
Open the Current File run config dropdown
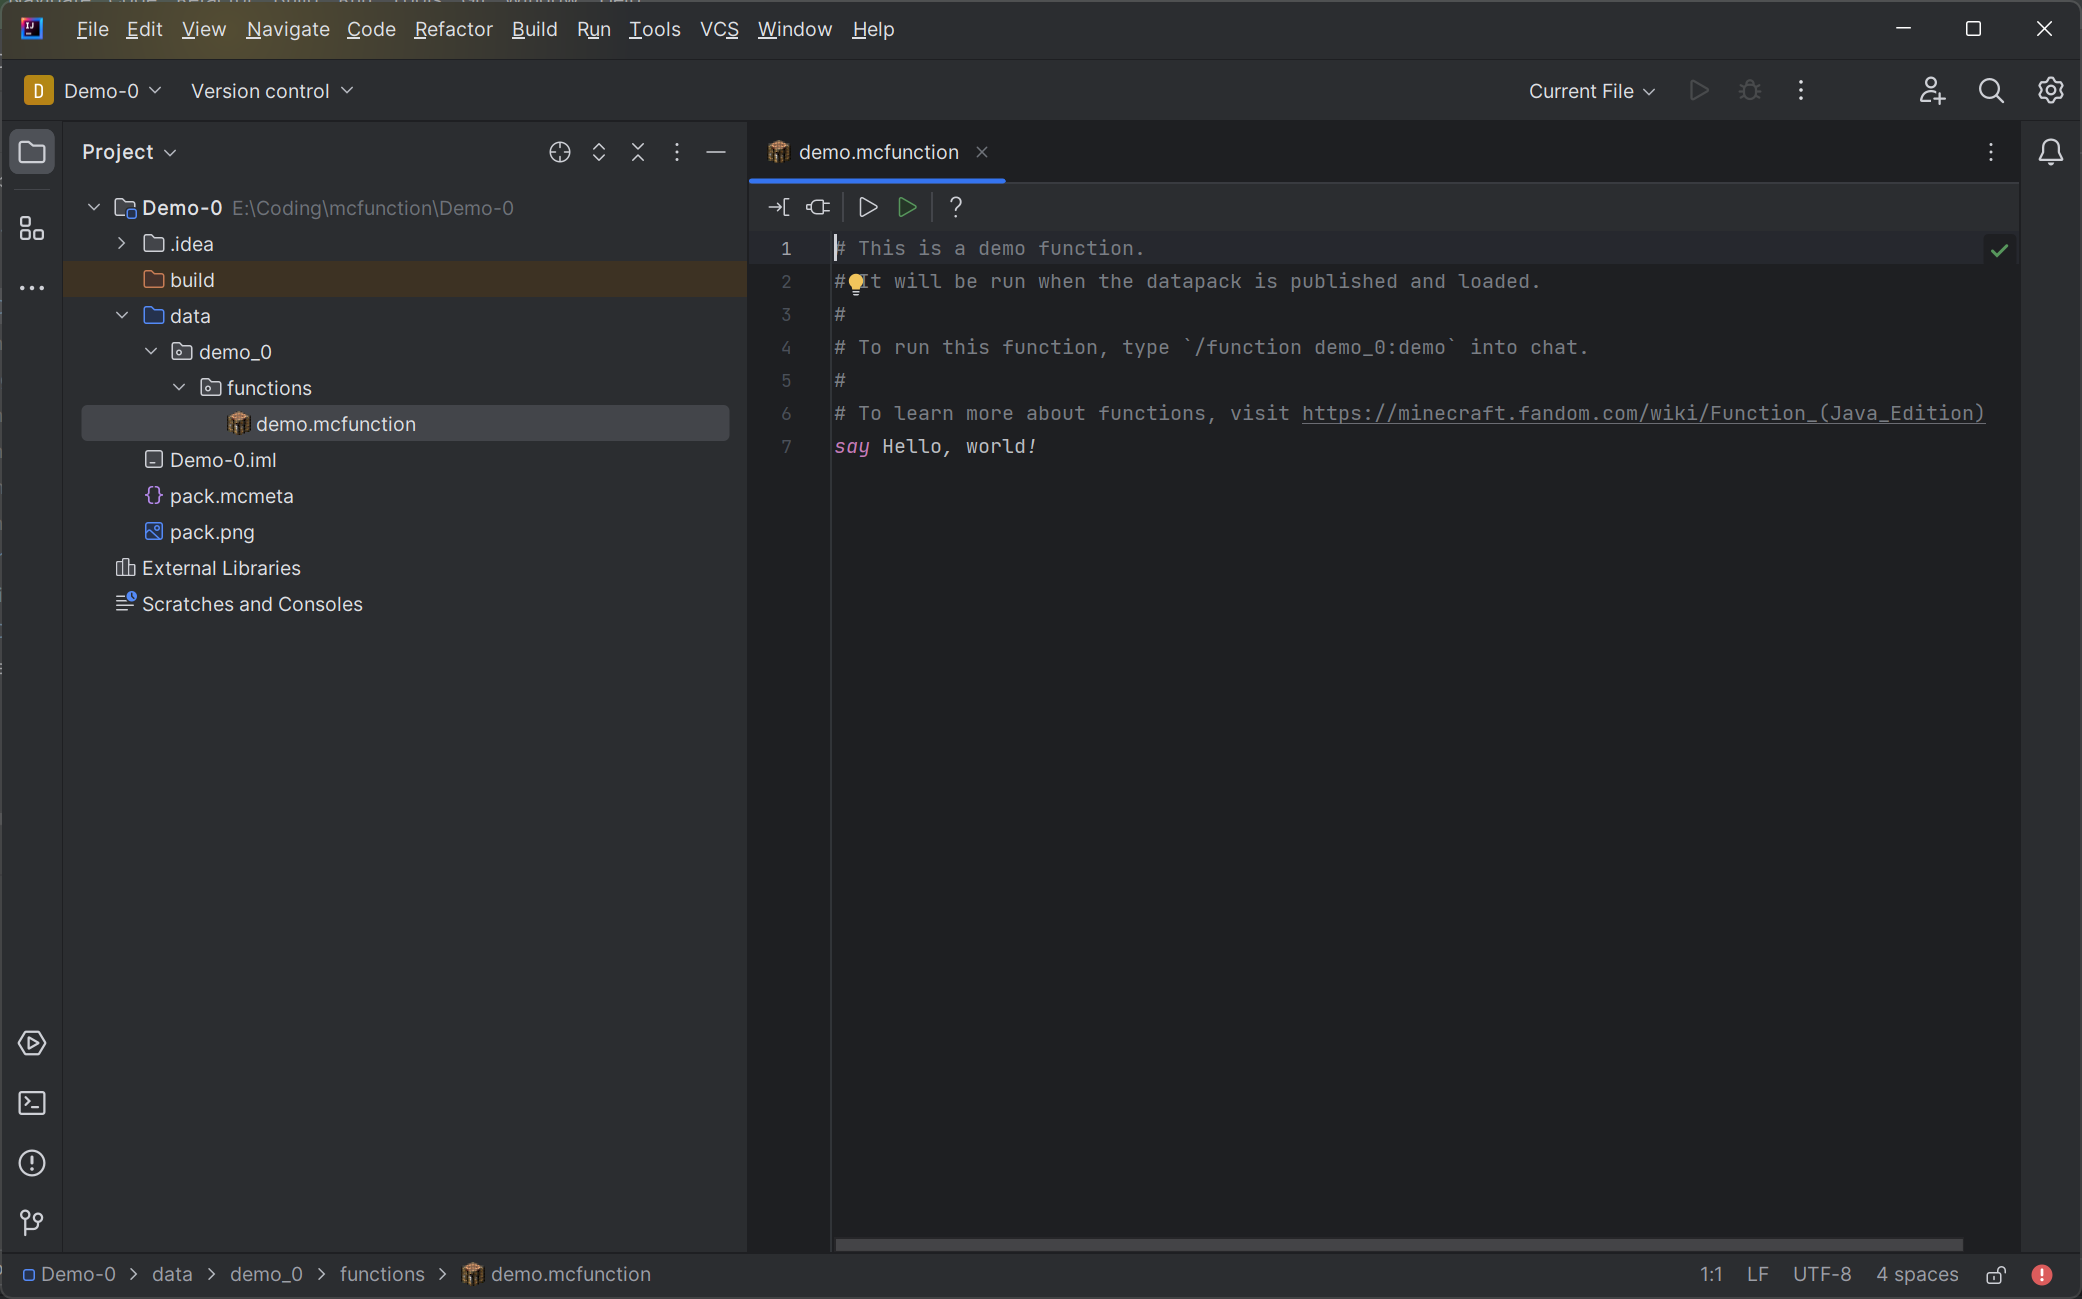(x=1591, y=90)
